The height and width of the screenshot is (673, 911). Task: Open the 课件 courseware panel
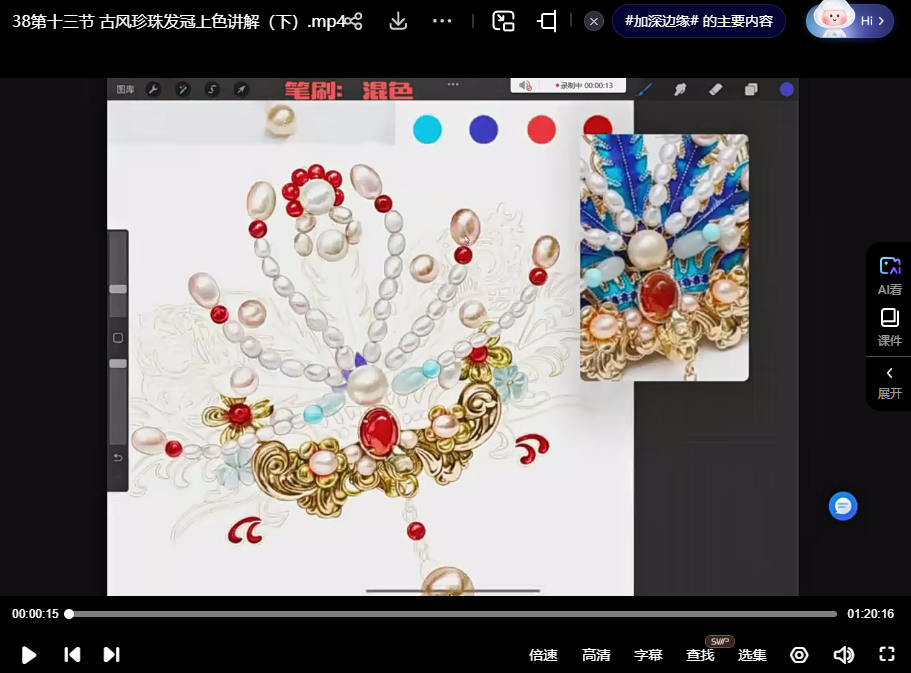tap(890, 327)
